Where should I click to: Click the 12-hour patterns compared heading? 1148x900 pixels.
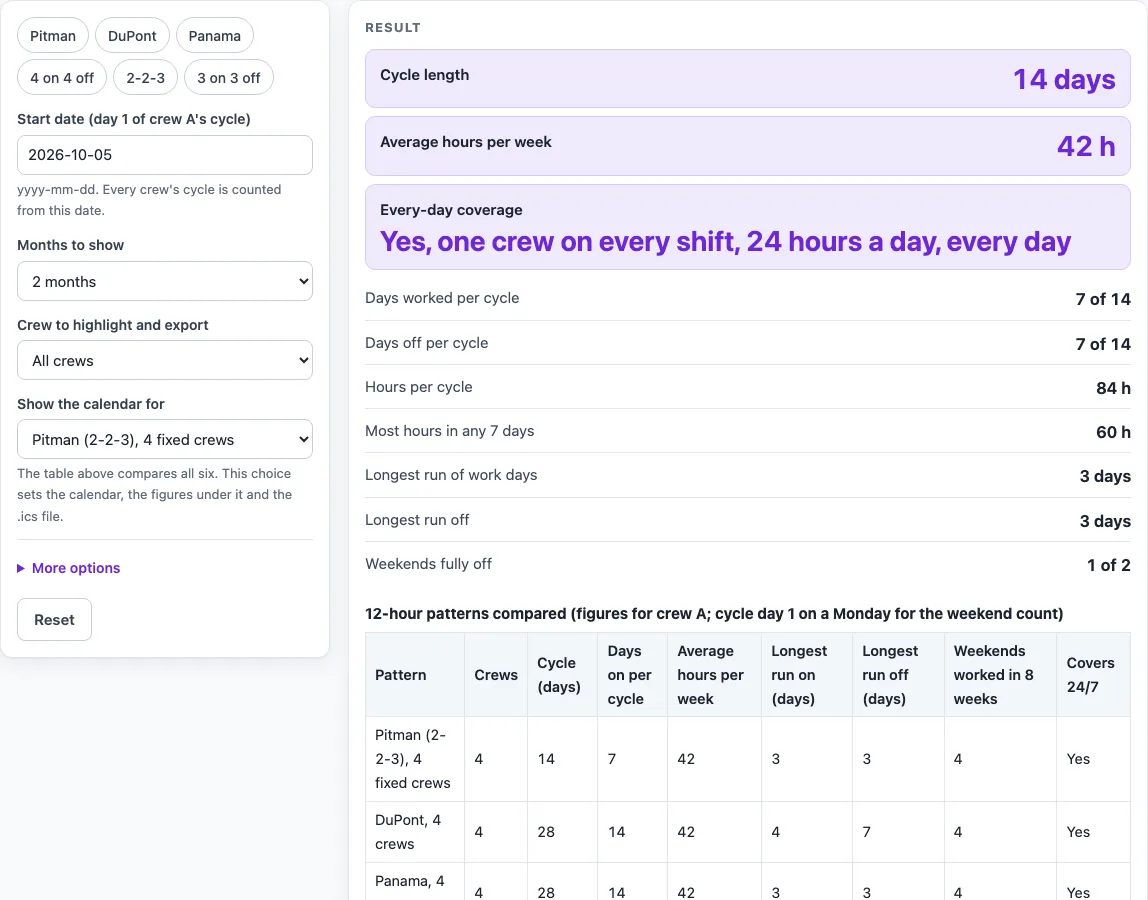pyautogui.click(x=714, y=614)
